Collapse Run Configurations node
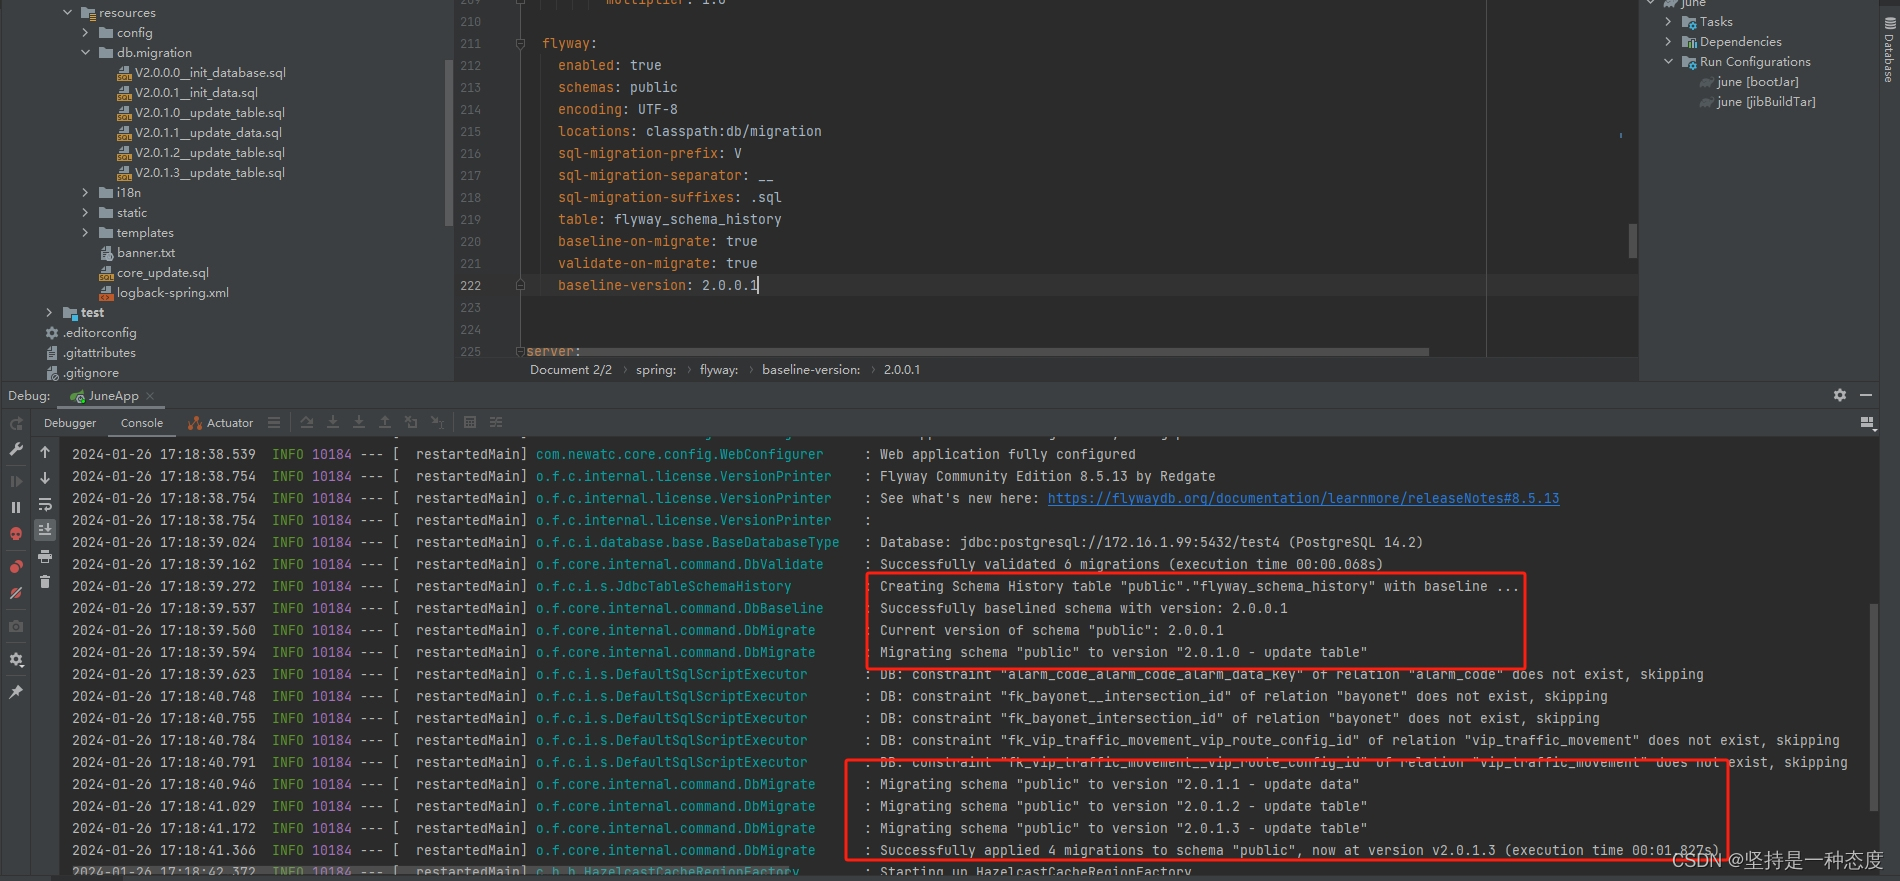Viewport: 1900px width, 881px height. click(x=1668, y=62)
